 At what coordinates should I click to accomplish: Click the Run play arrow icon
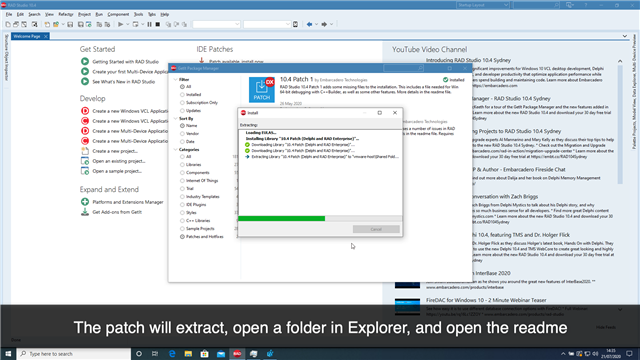120,24
